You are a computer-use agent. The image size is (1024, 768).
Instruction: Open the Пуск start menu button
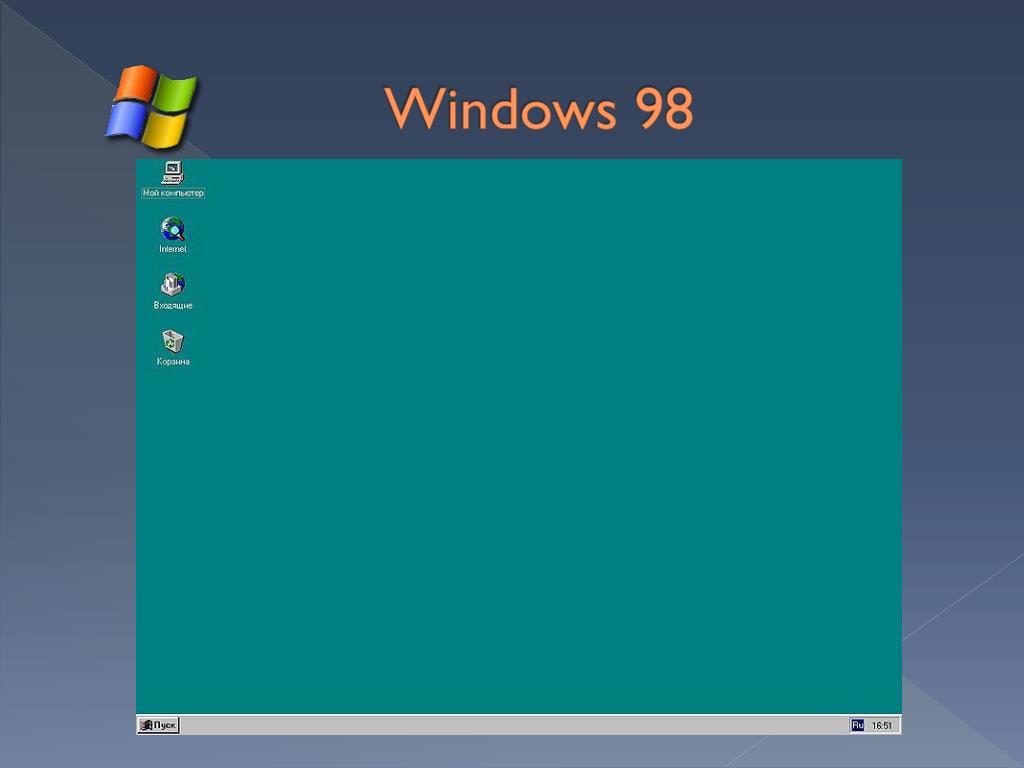tap(158, 725)
